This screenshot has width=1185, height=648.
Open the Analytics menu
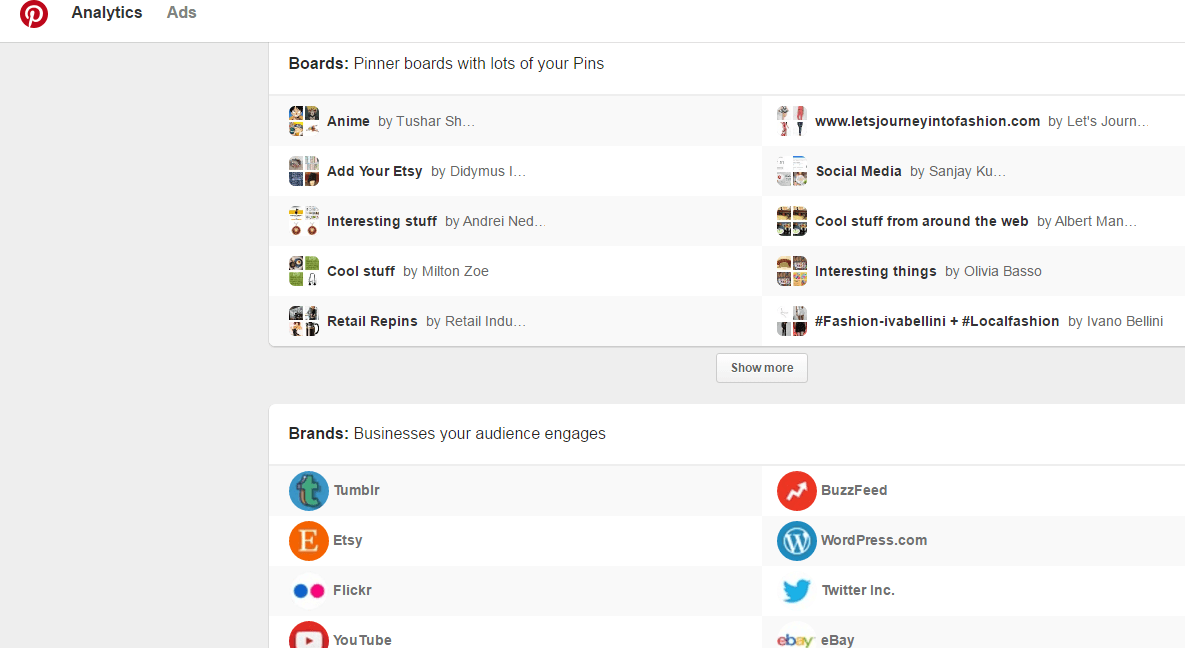coord(107,13)
